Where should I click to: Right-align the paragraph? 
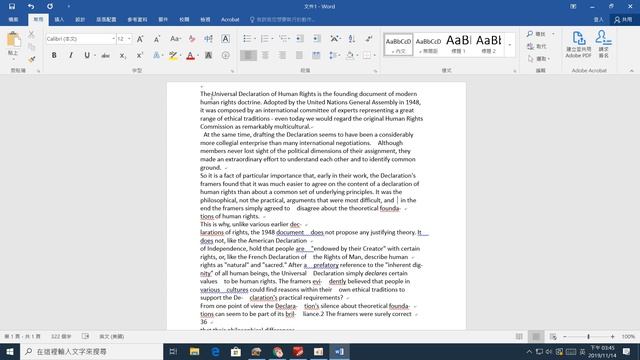pyautogui.click(x=282, y=55)
